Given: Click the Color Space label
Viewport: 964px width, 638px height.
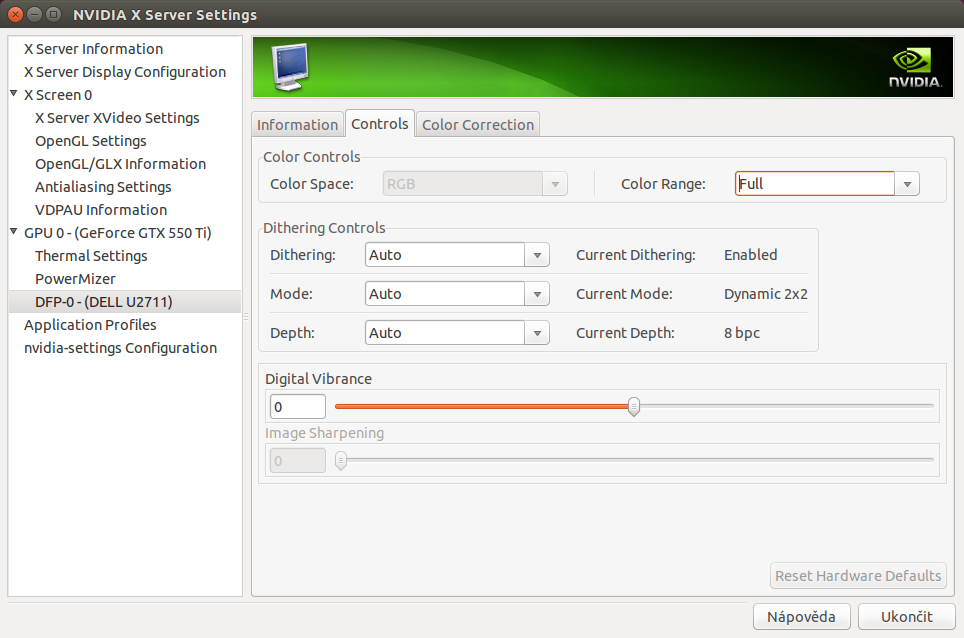Looking at the screenshot, I should click(312, 184).
